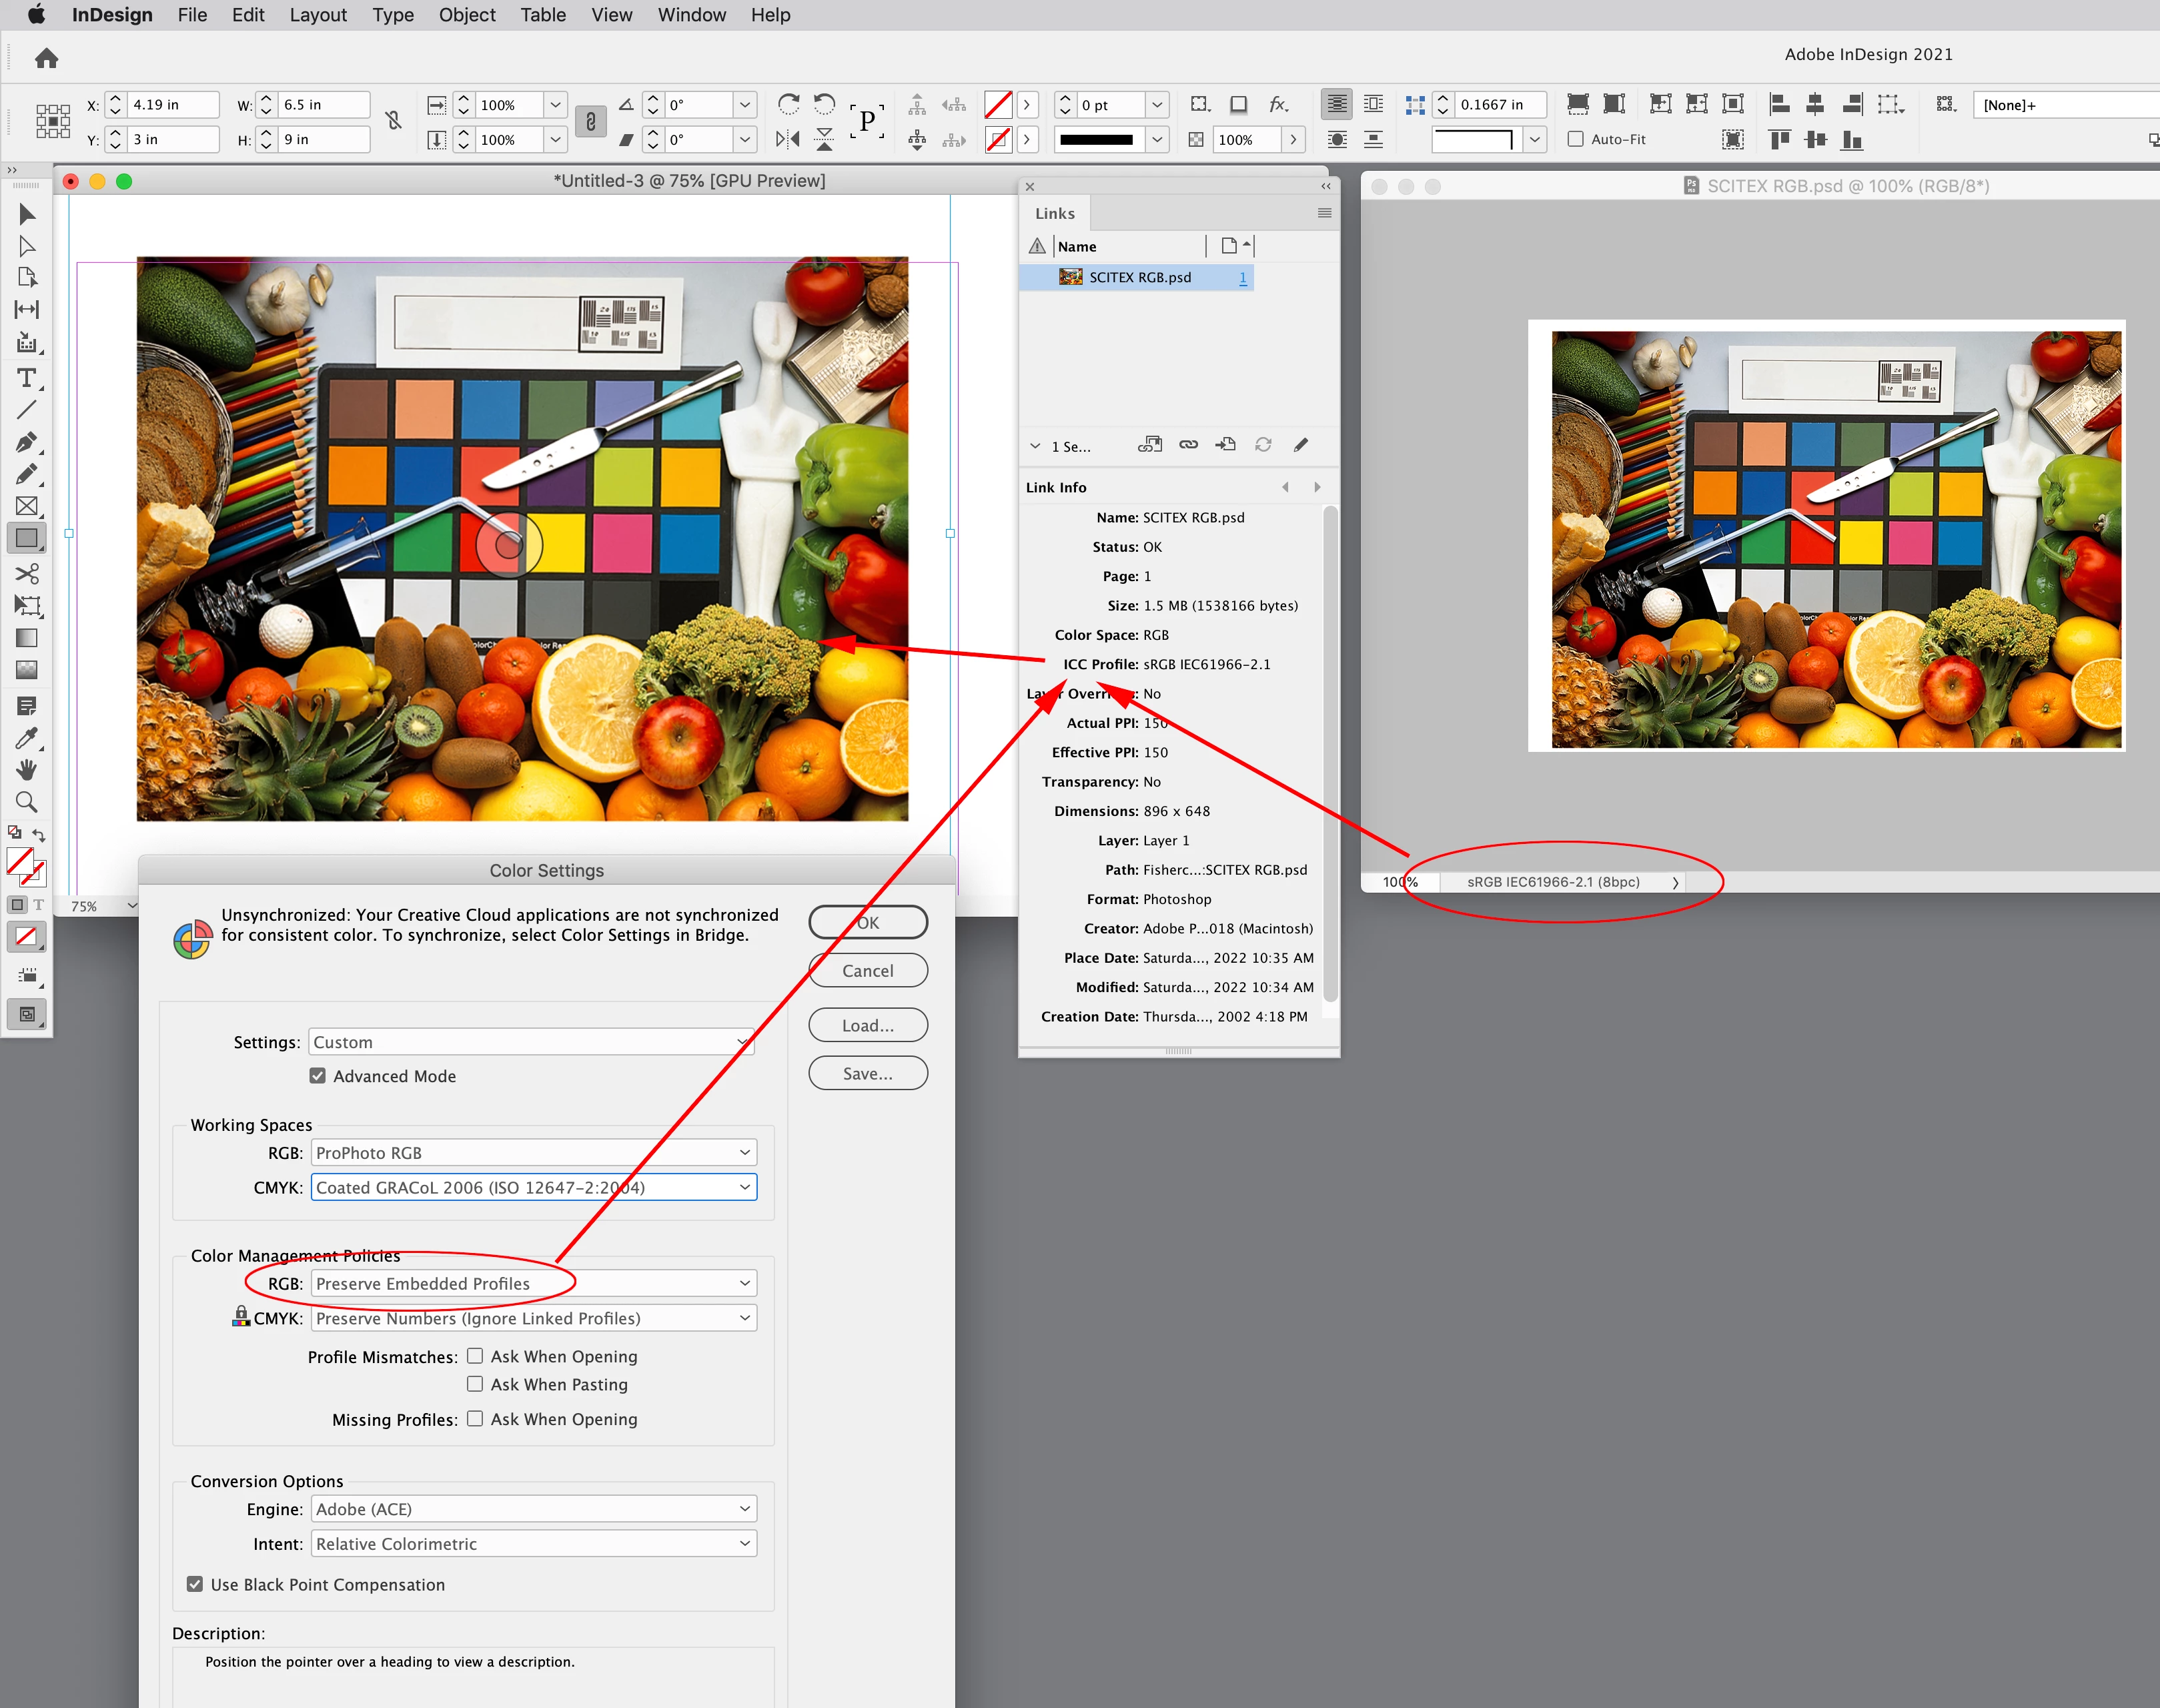Open the Intent dropdown
The width and height of the screenshot is (2160, 1708).
(x=534, y=1543)
